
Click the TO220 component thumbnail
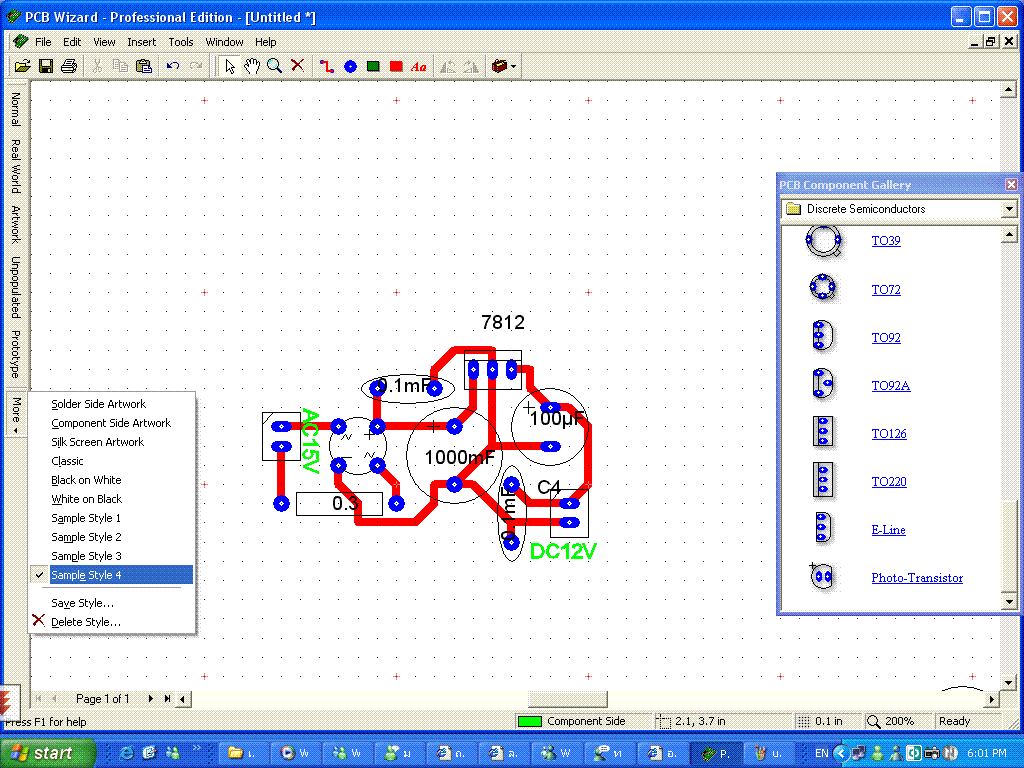tap(822, 480)
